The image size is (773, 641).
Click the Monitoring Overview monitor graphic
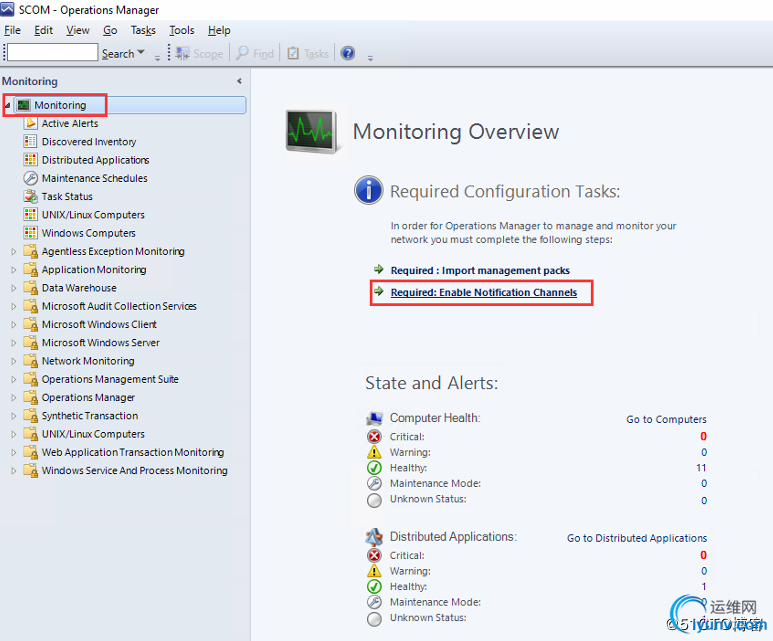pos(312,132)
